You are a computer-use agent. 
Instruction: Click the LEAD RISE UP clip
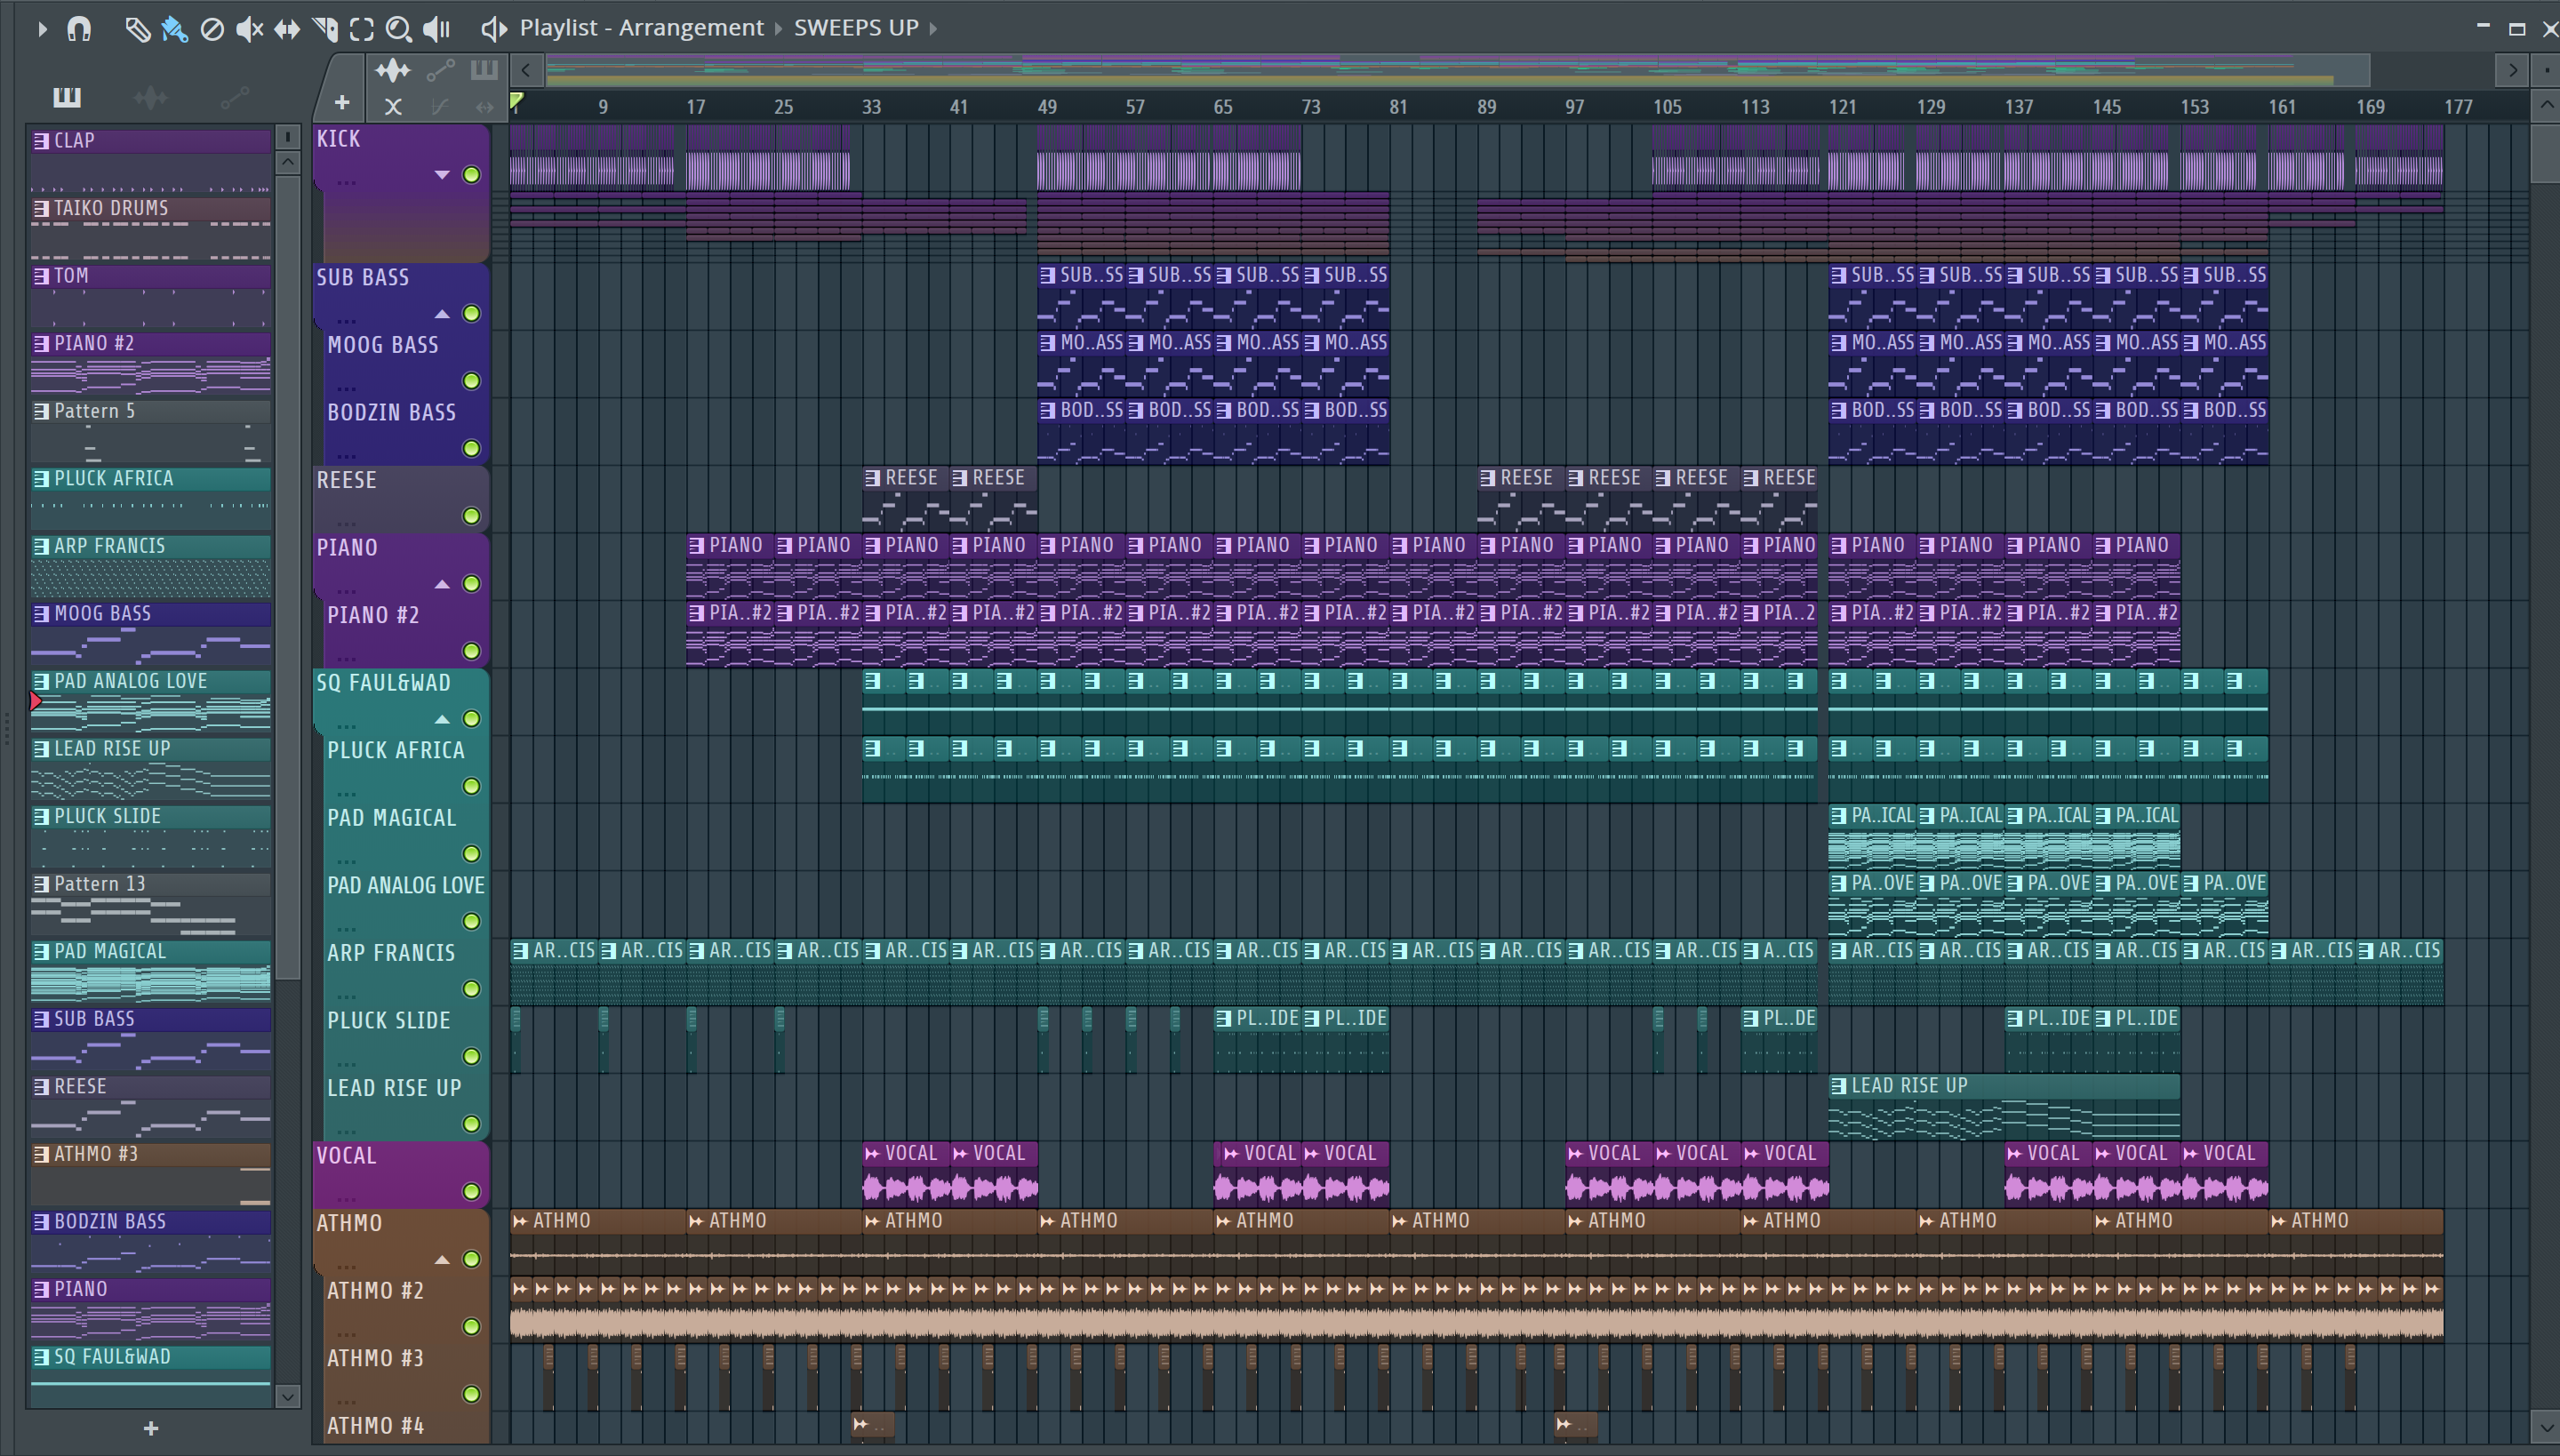(2004, 1107)
